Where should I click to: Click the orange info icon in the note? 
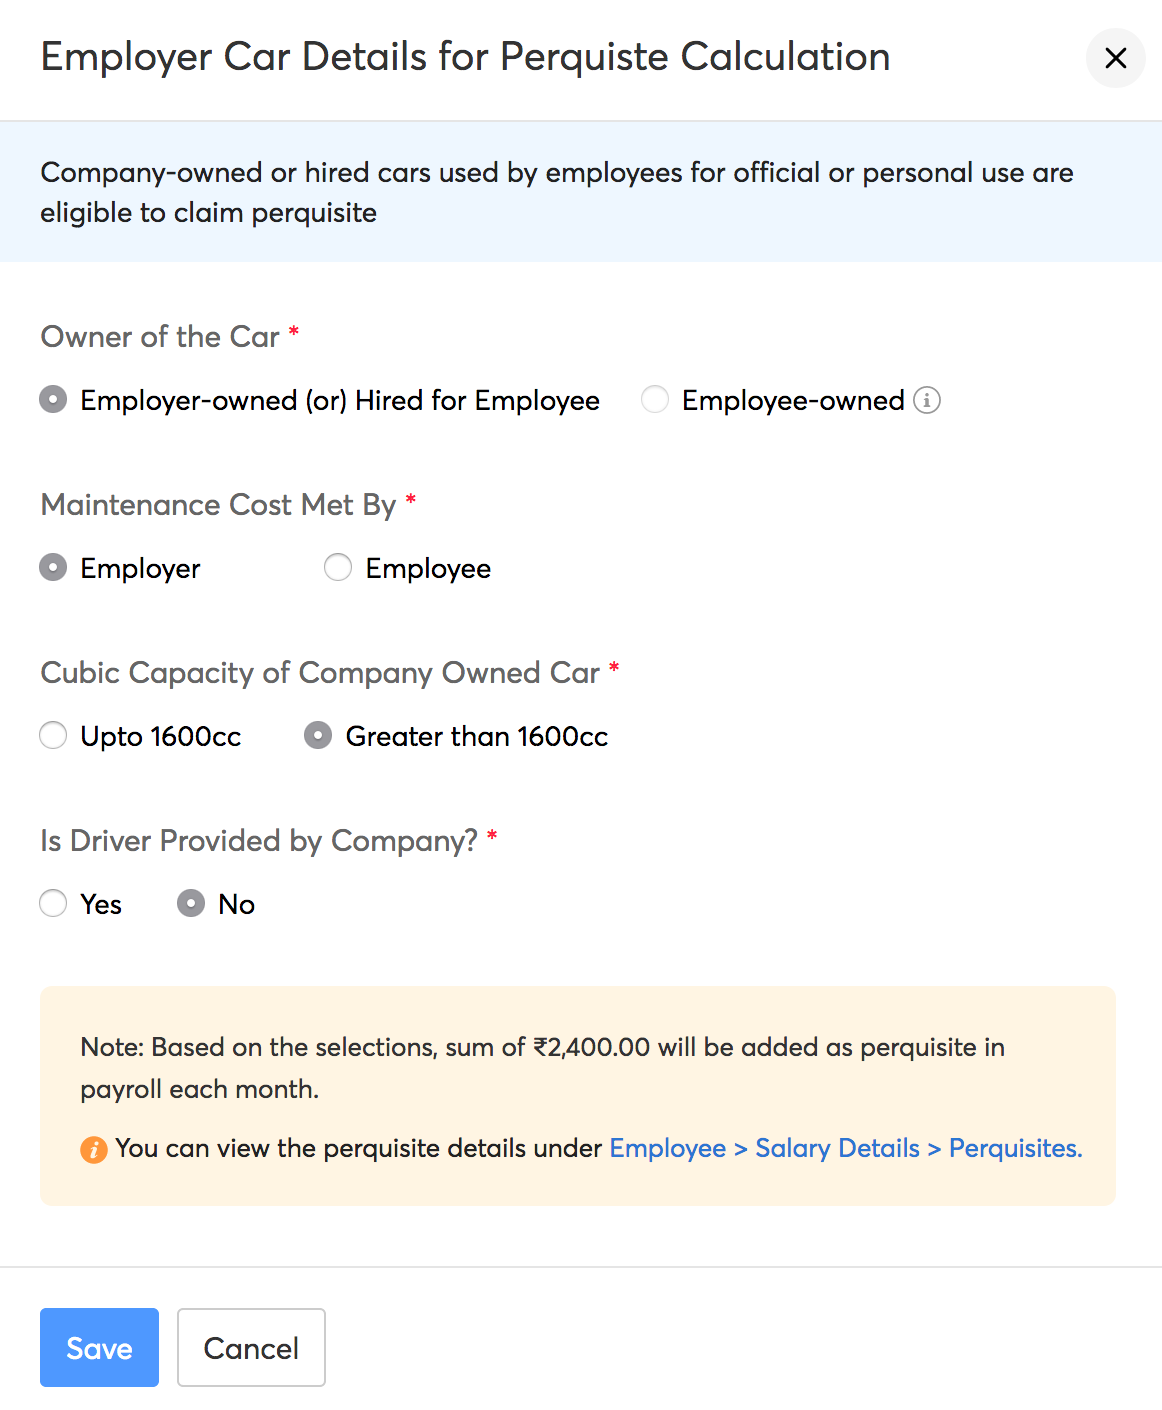[92, 1150]
